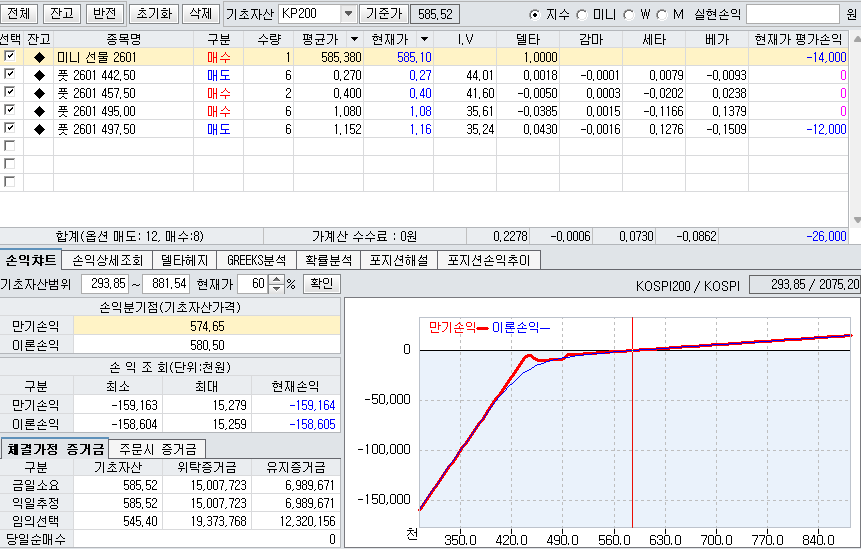Click the 확인 confirm button
Image resolution: width=861 pixels, height=549 pixels.
pyautogui.click(x=322, y=284)
